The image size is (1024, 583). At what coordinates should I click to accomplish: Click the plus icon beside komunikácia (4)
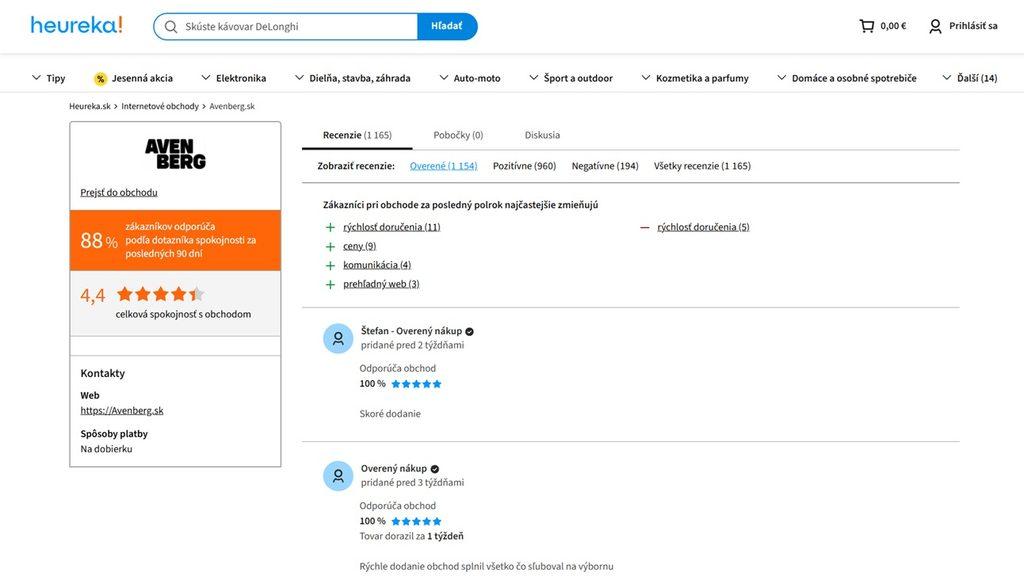click(x=330, y=266)
